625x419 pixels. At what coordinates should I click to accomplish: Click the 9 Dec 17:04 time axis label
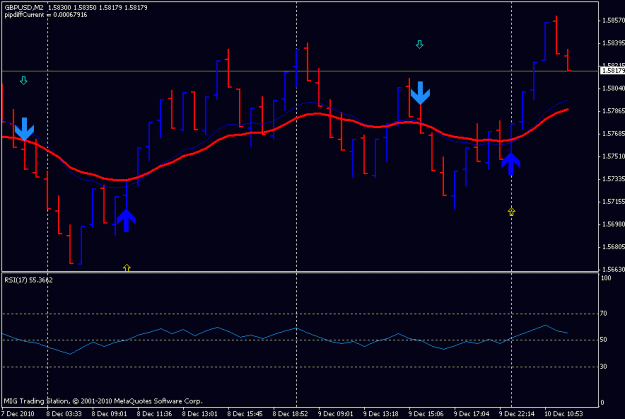tap(471, 414)
